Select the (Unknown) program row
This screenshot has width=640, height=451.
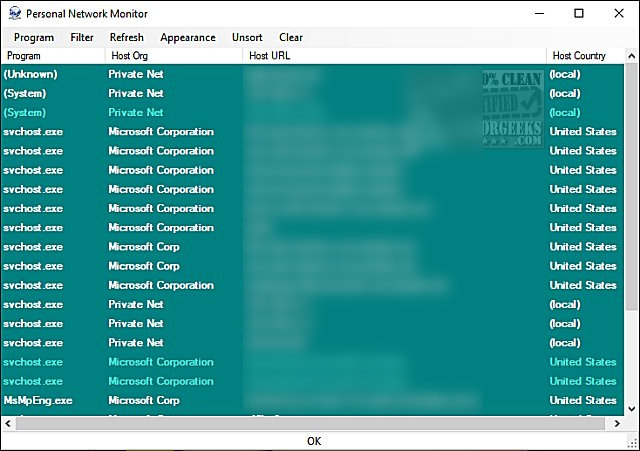coord(313,74)
